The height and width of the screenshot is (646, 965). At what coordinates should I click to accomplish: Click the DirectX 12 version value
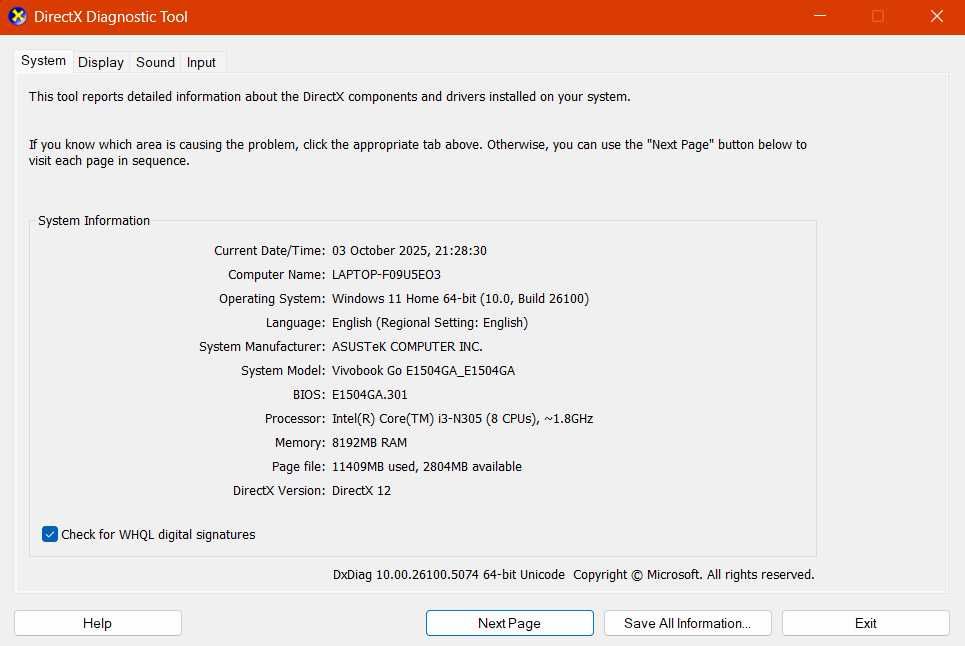coord(361,490)
